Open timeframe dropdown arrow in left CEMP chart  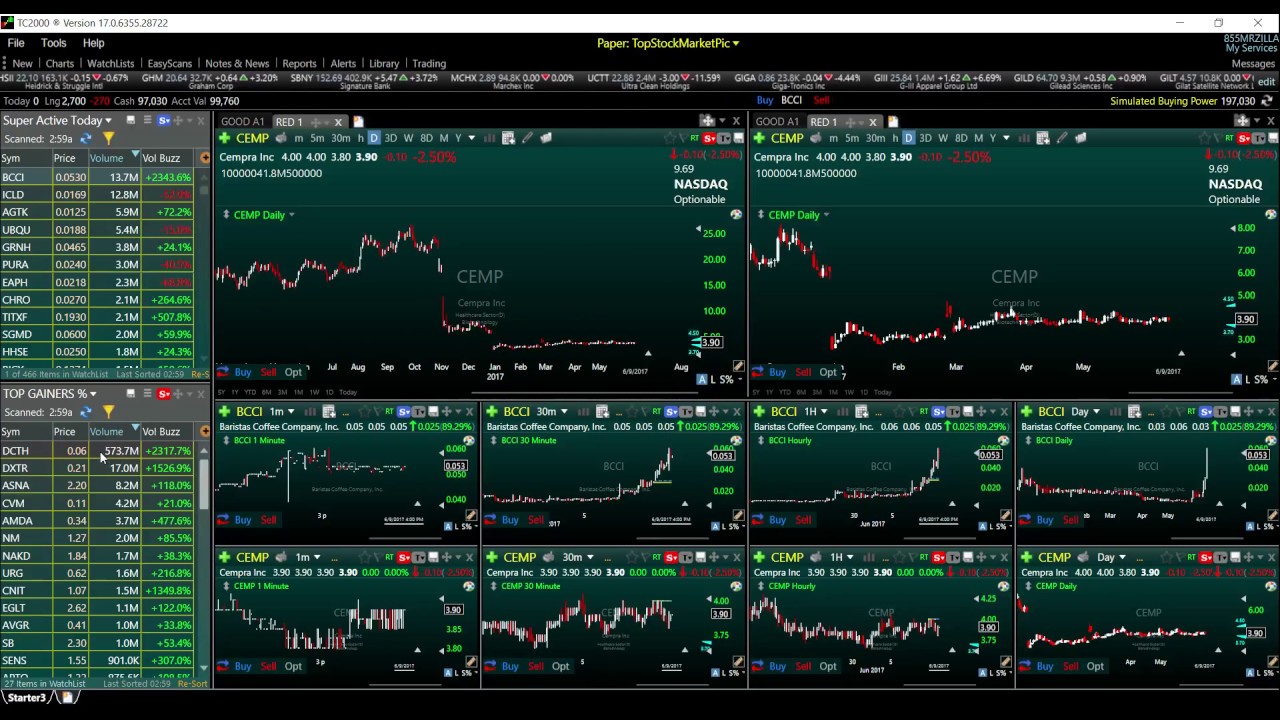coord(471,138)
